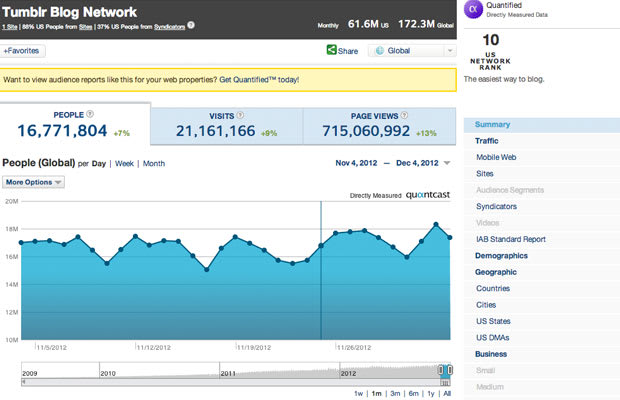Click the Syndicators link in header
The height and width of the screenshot is (400, 620).
(169, 27)
